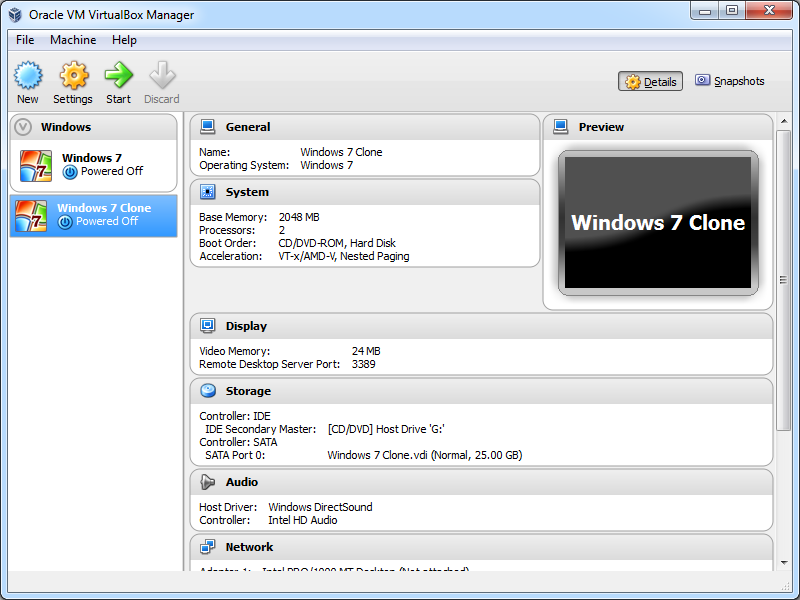Click the Windows 7 Clone preview thumbnail
Image resolution: width=800 pixels, height=600 pixels.
click(657, 223)
